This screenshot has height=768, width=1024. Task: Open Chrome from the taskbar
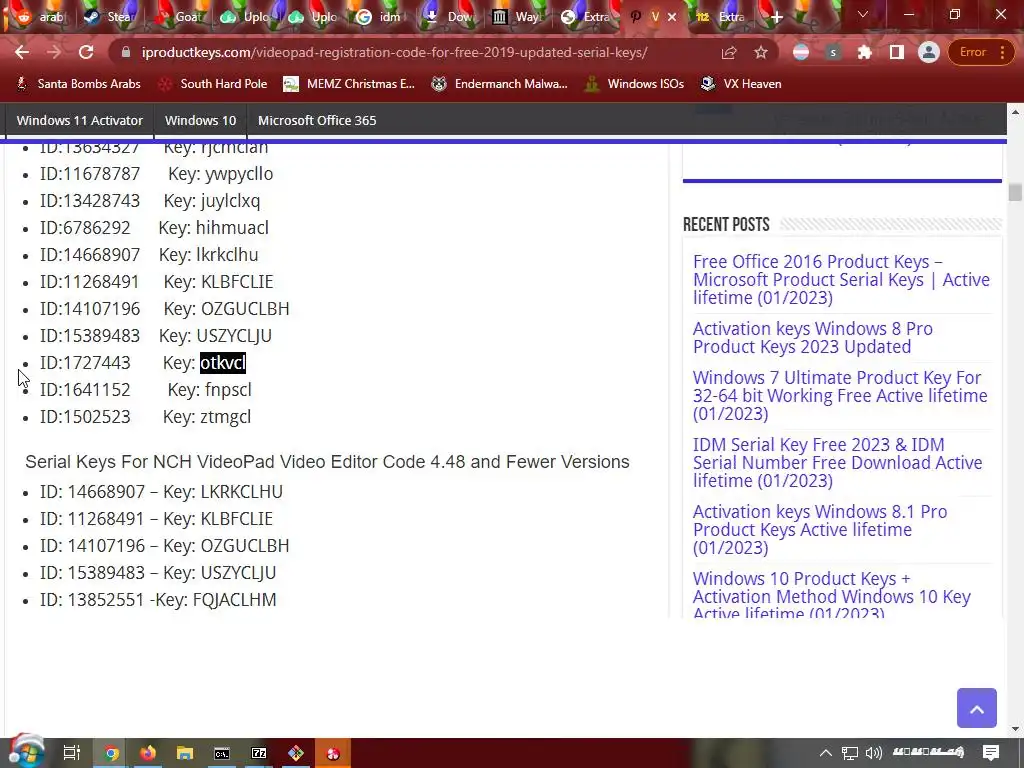(x=111, y=753)
